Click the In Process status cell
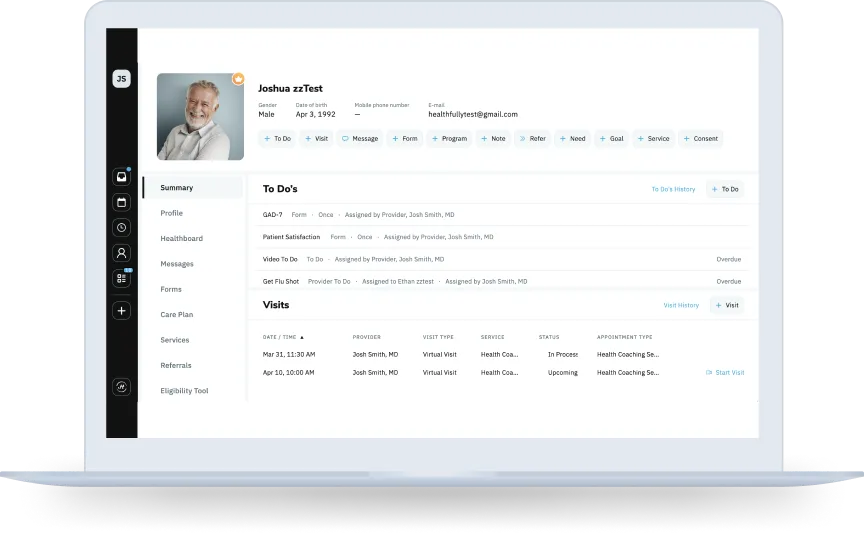The image size is (864, 534). [x=563, y=355]
